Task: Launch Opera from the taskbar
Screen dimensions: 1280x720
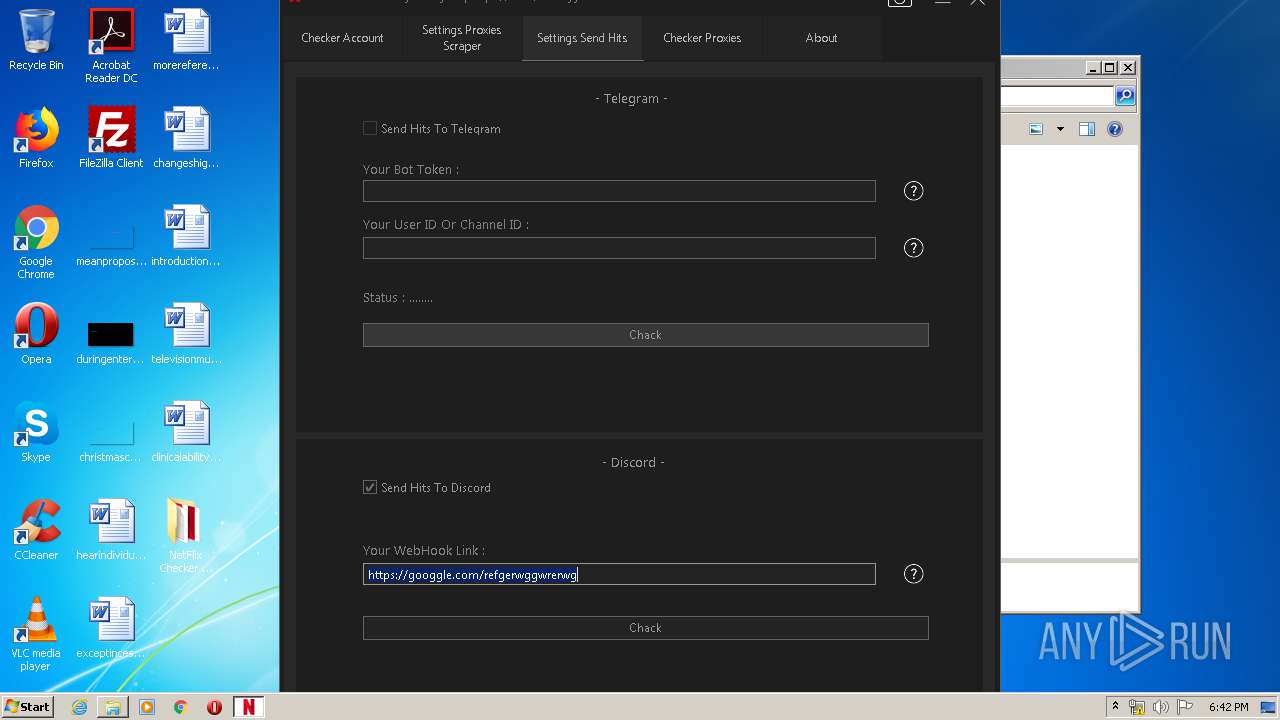Action: (x=214, y=707)
